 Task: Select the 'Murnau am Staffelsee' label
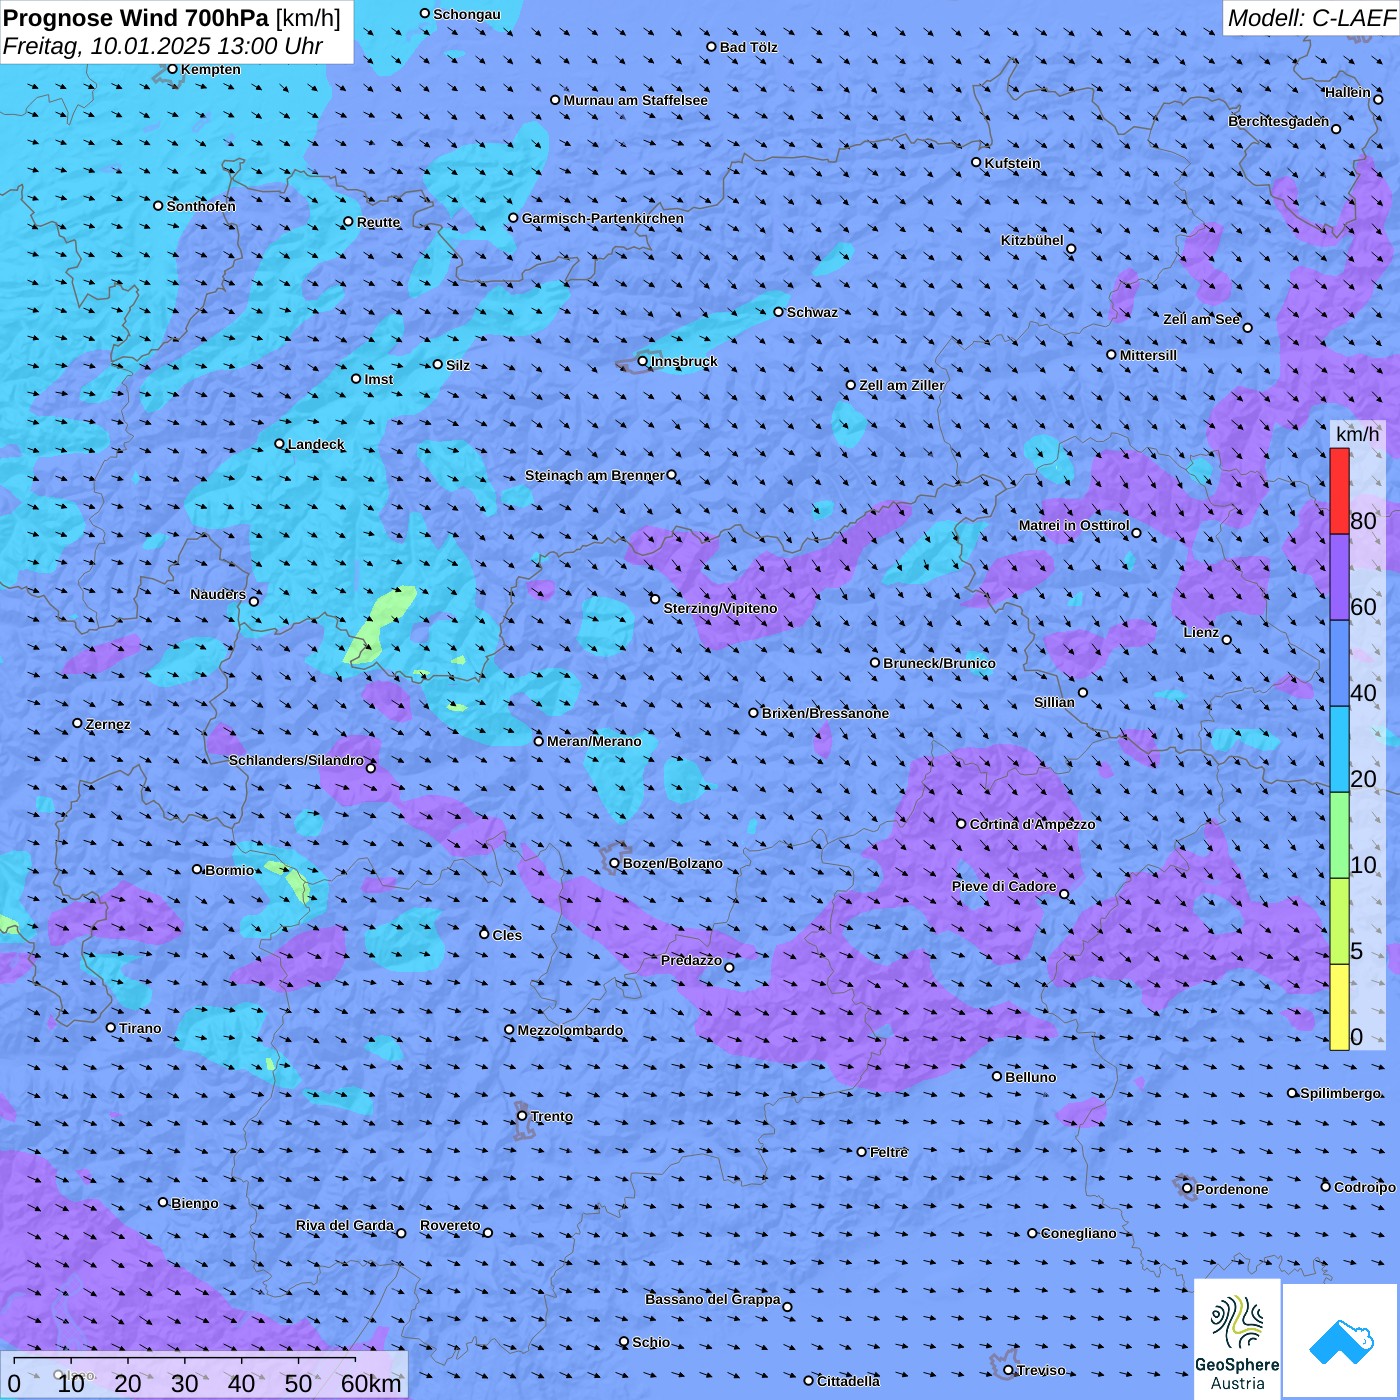coord(635,100)
